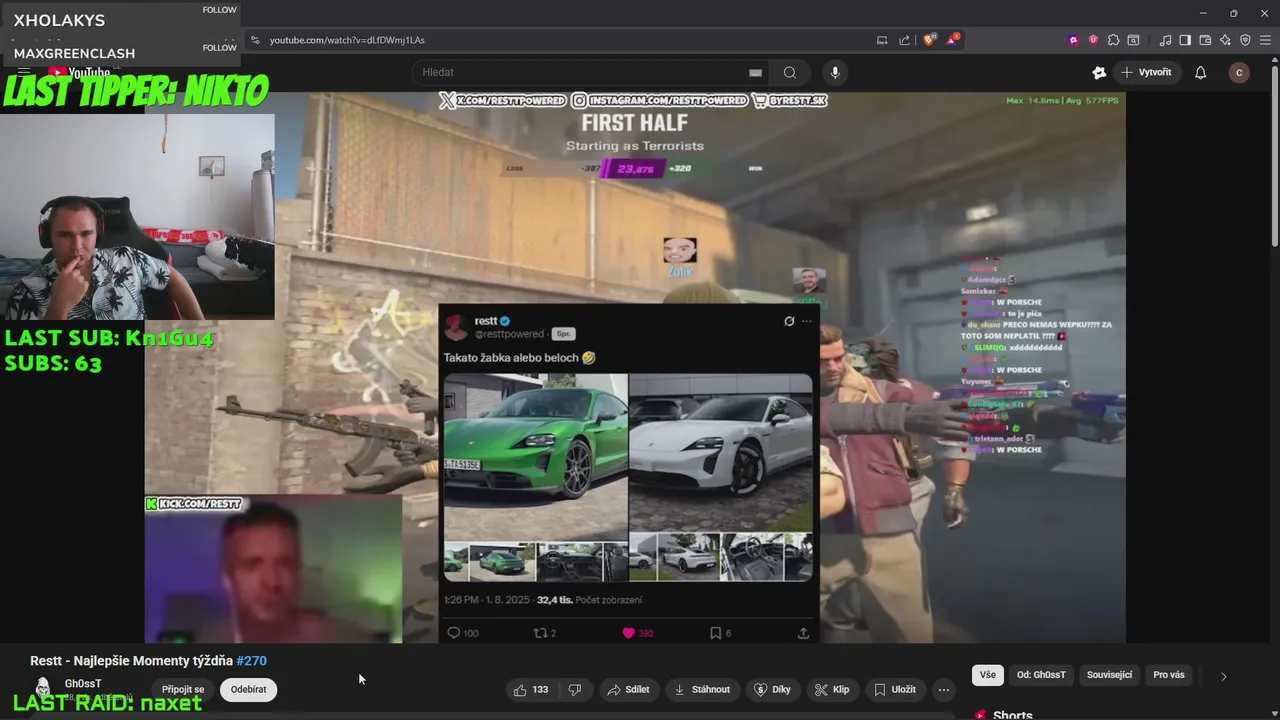Click the Připojit se join button

(183, 689)
